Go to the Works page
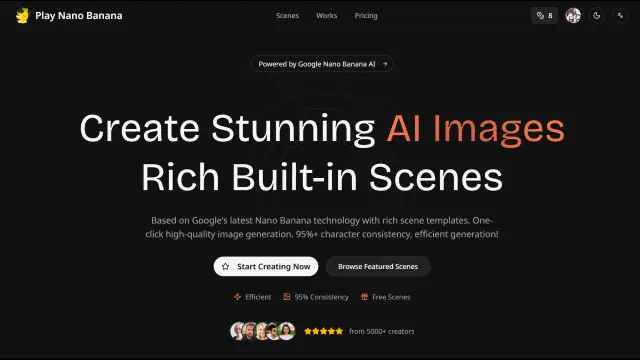This screenshot has width=640, height=360. (327, 16)
